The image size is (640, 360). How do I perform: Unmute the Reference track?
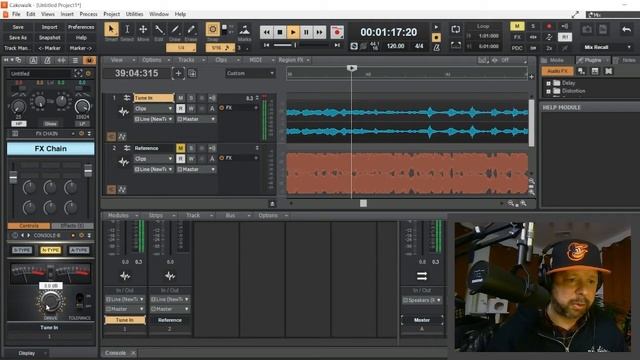pyautogui.click(x=180, y=148)
